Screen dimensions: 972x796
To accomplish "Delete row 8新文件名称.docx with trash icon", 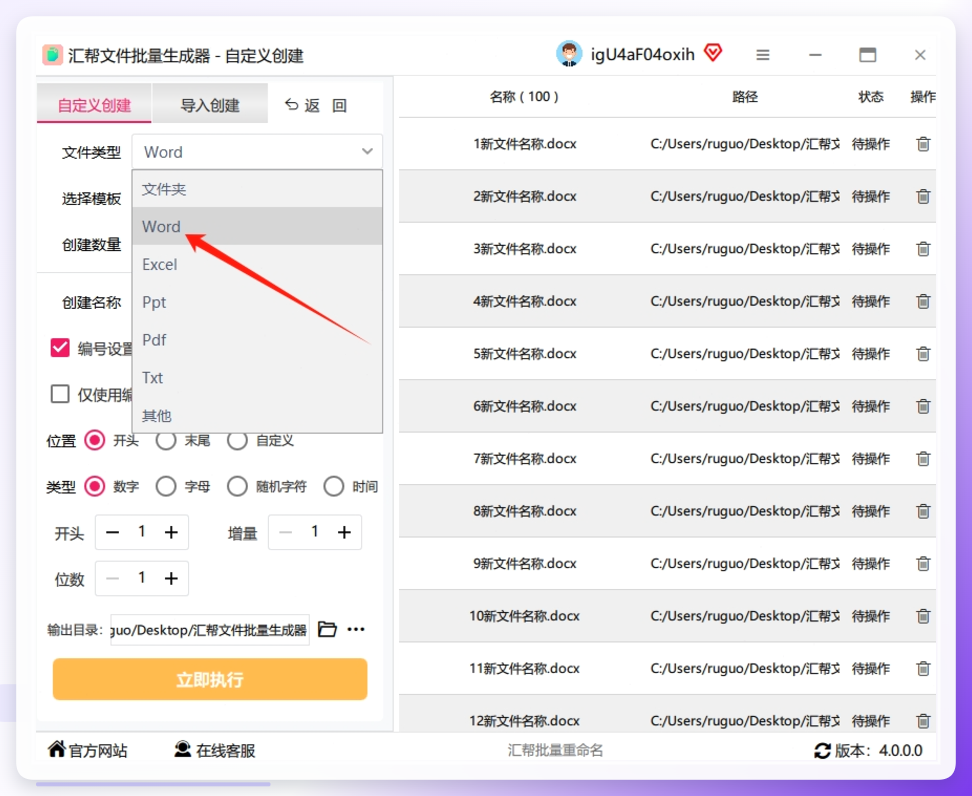I will [923, 511].
